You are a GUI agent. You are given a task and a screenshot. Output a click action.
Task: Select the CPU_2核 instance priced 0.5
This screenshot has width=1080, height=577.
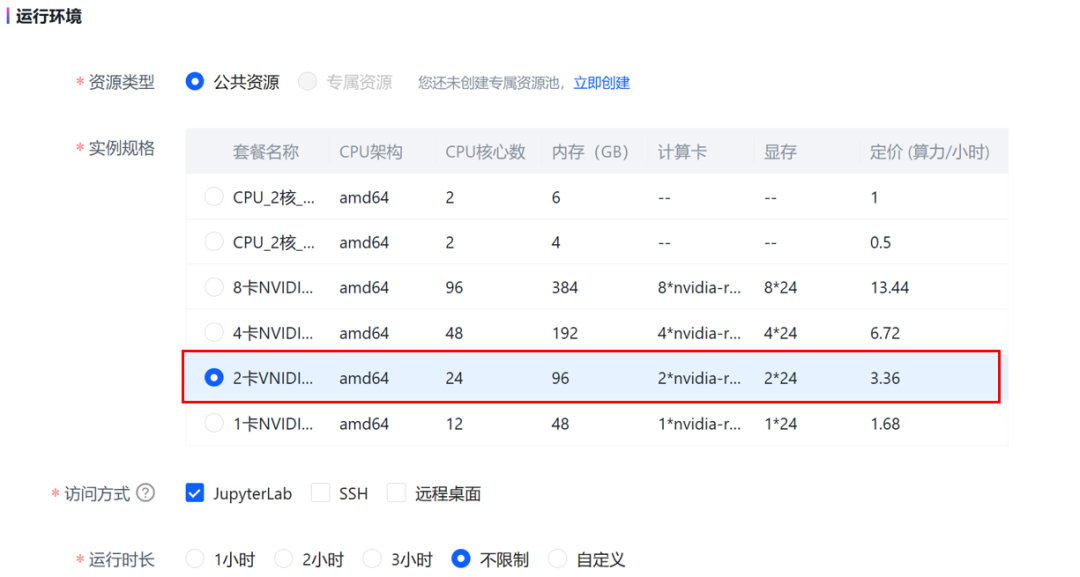213,242
